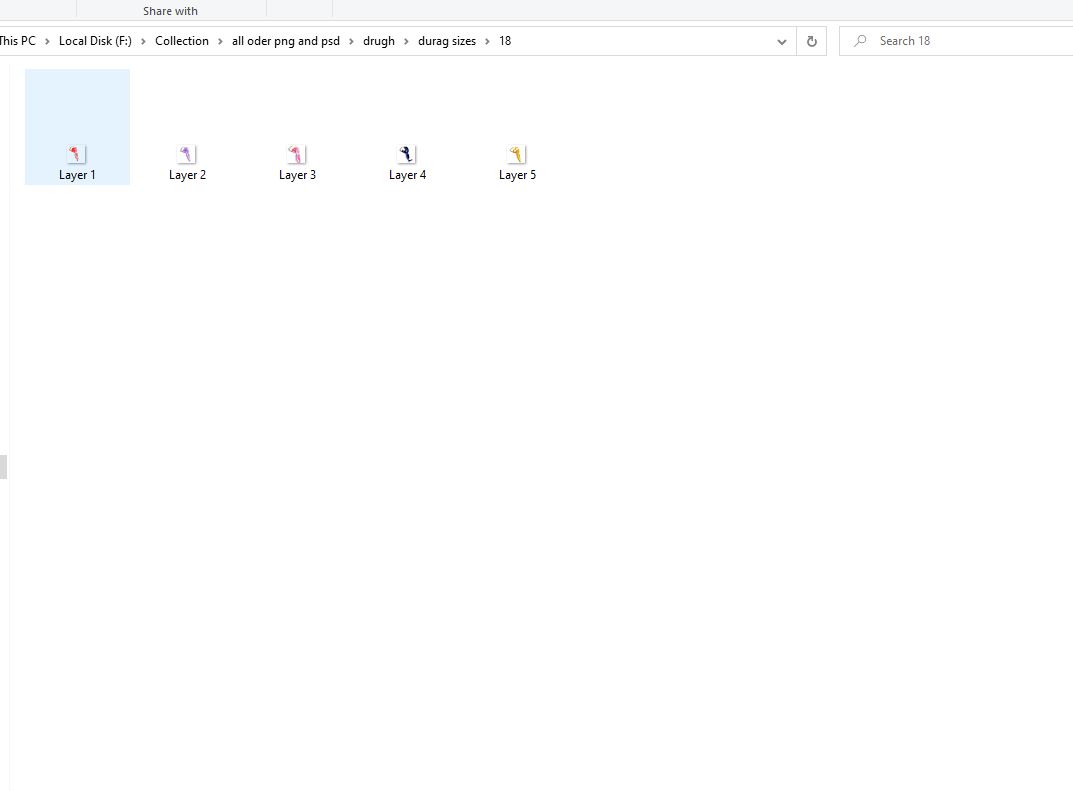Viewport: 1073px width, 791px height.
Task: Select the Layer 4 navy durag file
Action: pos(407,154)
